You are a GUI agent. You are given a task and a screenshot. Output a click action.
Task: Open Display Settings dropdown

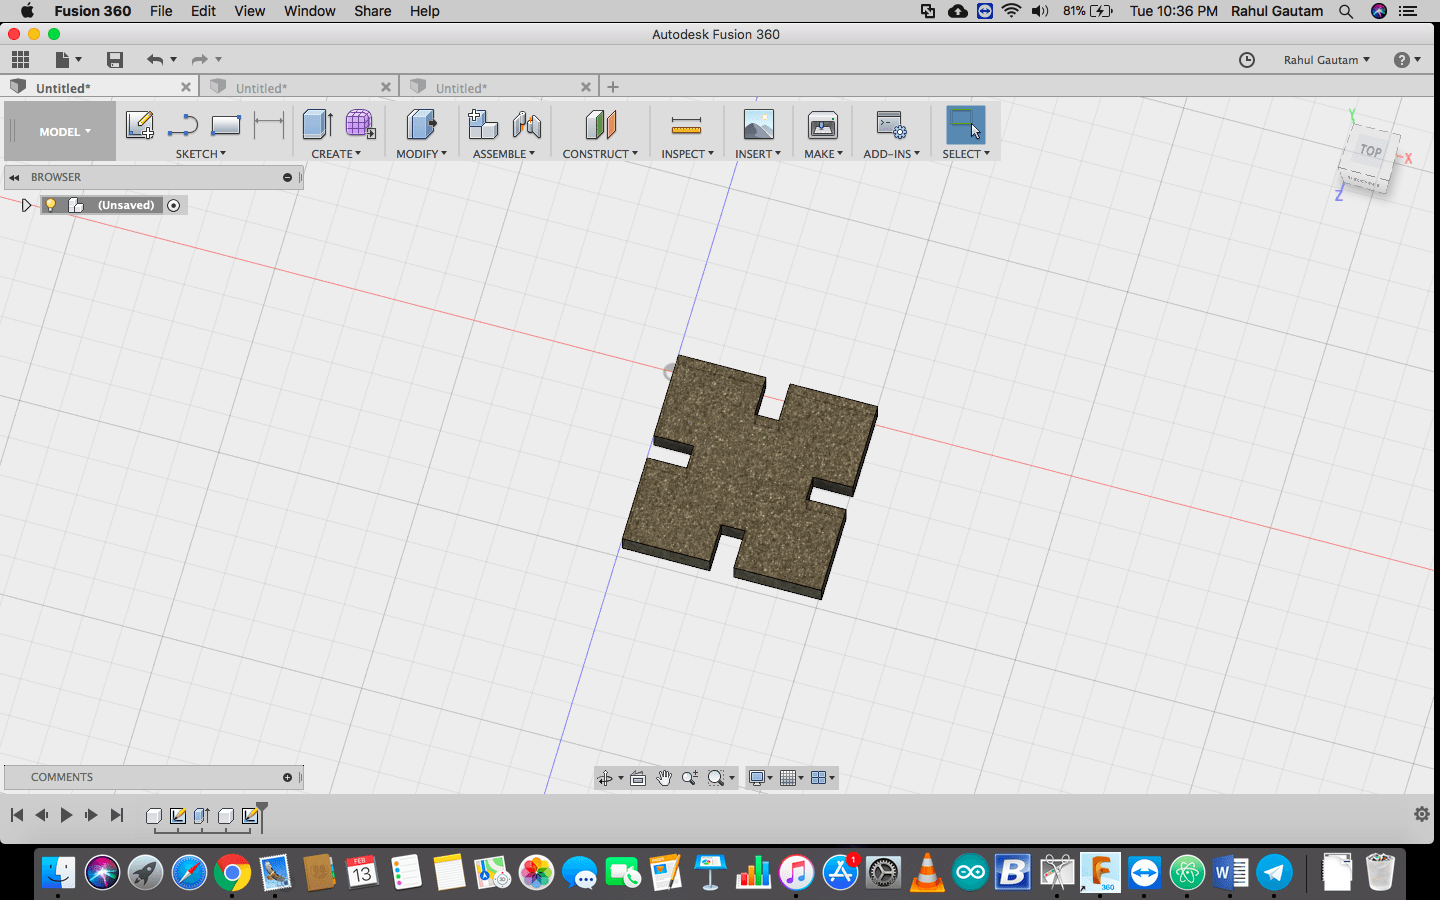pyautogui.click(x=761, y=778)
